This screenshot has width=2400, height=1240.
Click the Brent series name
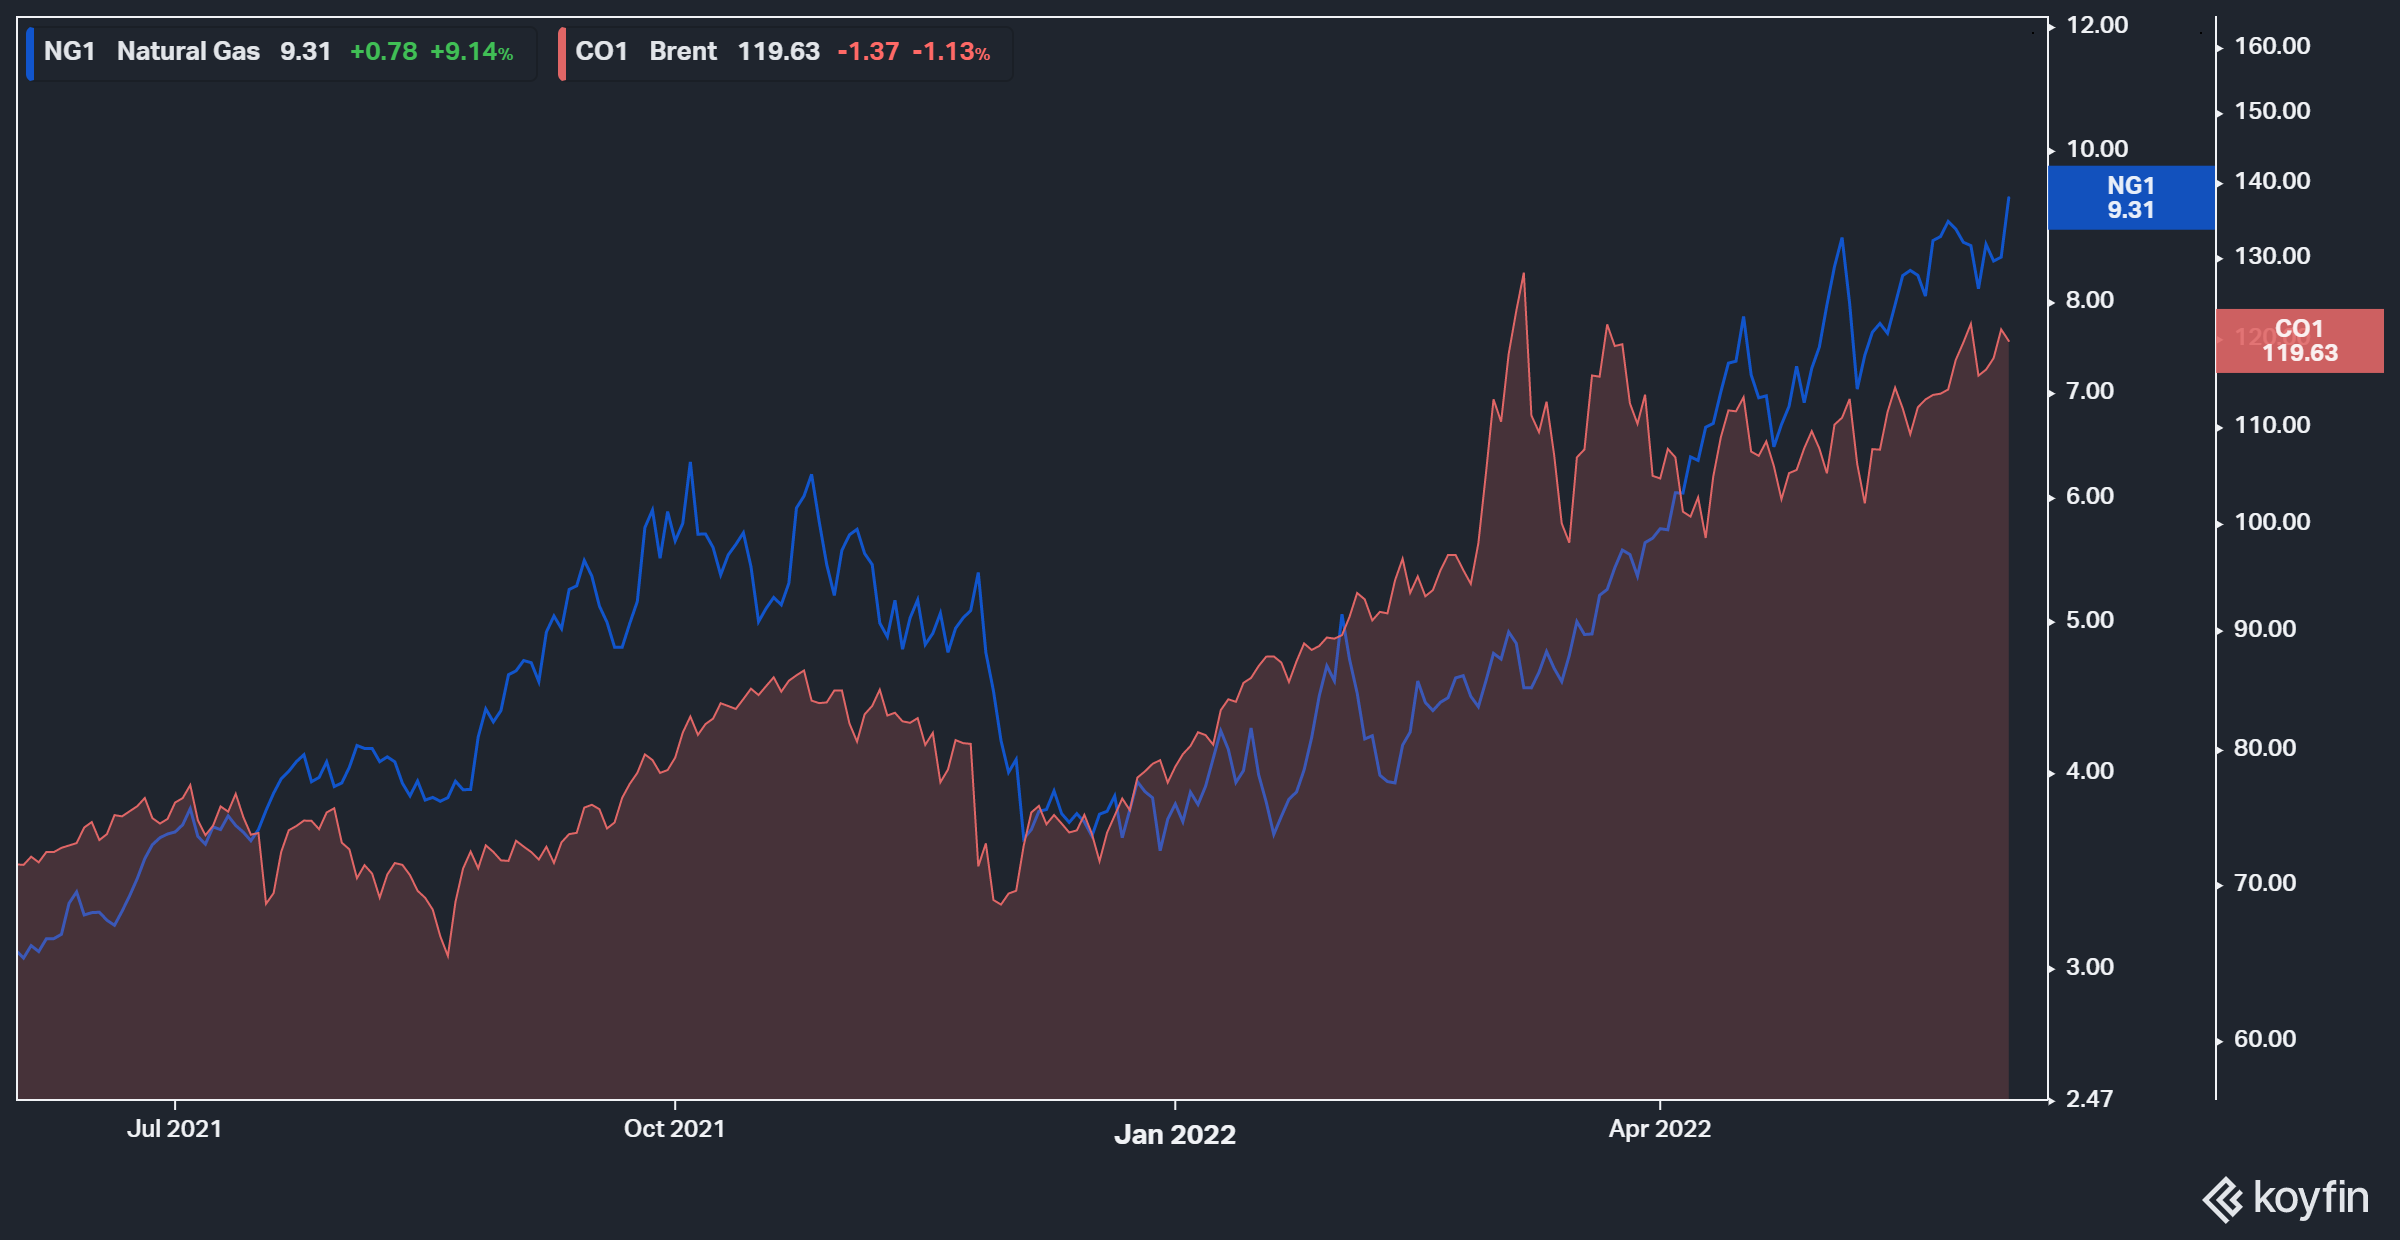click(x=683, y=51)
